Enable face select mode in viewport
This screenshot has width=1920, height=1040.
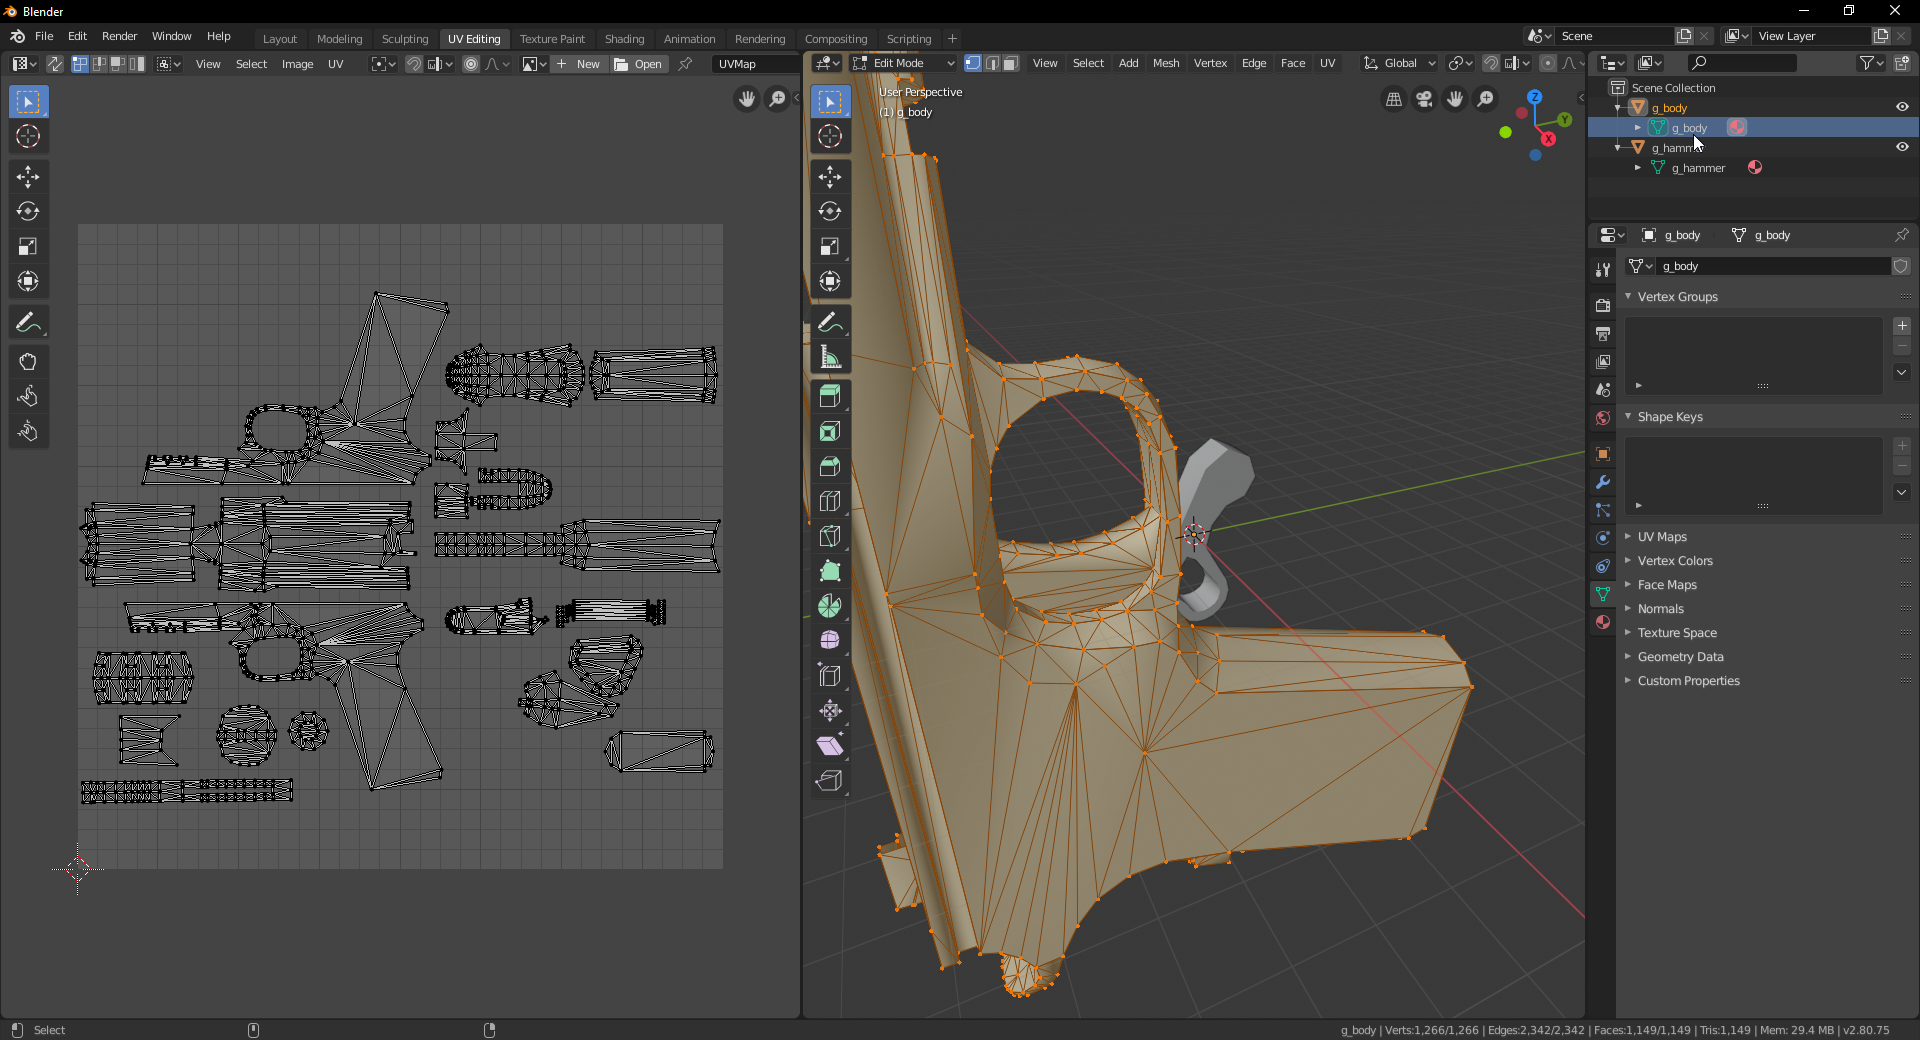click(x=1011, y=63)
